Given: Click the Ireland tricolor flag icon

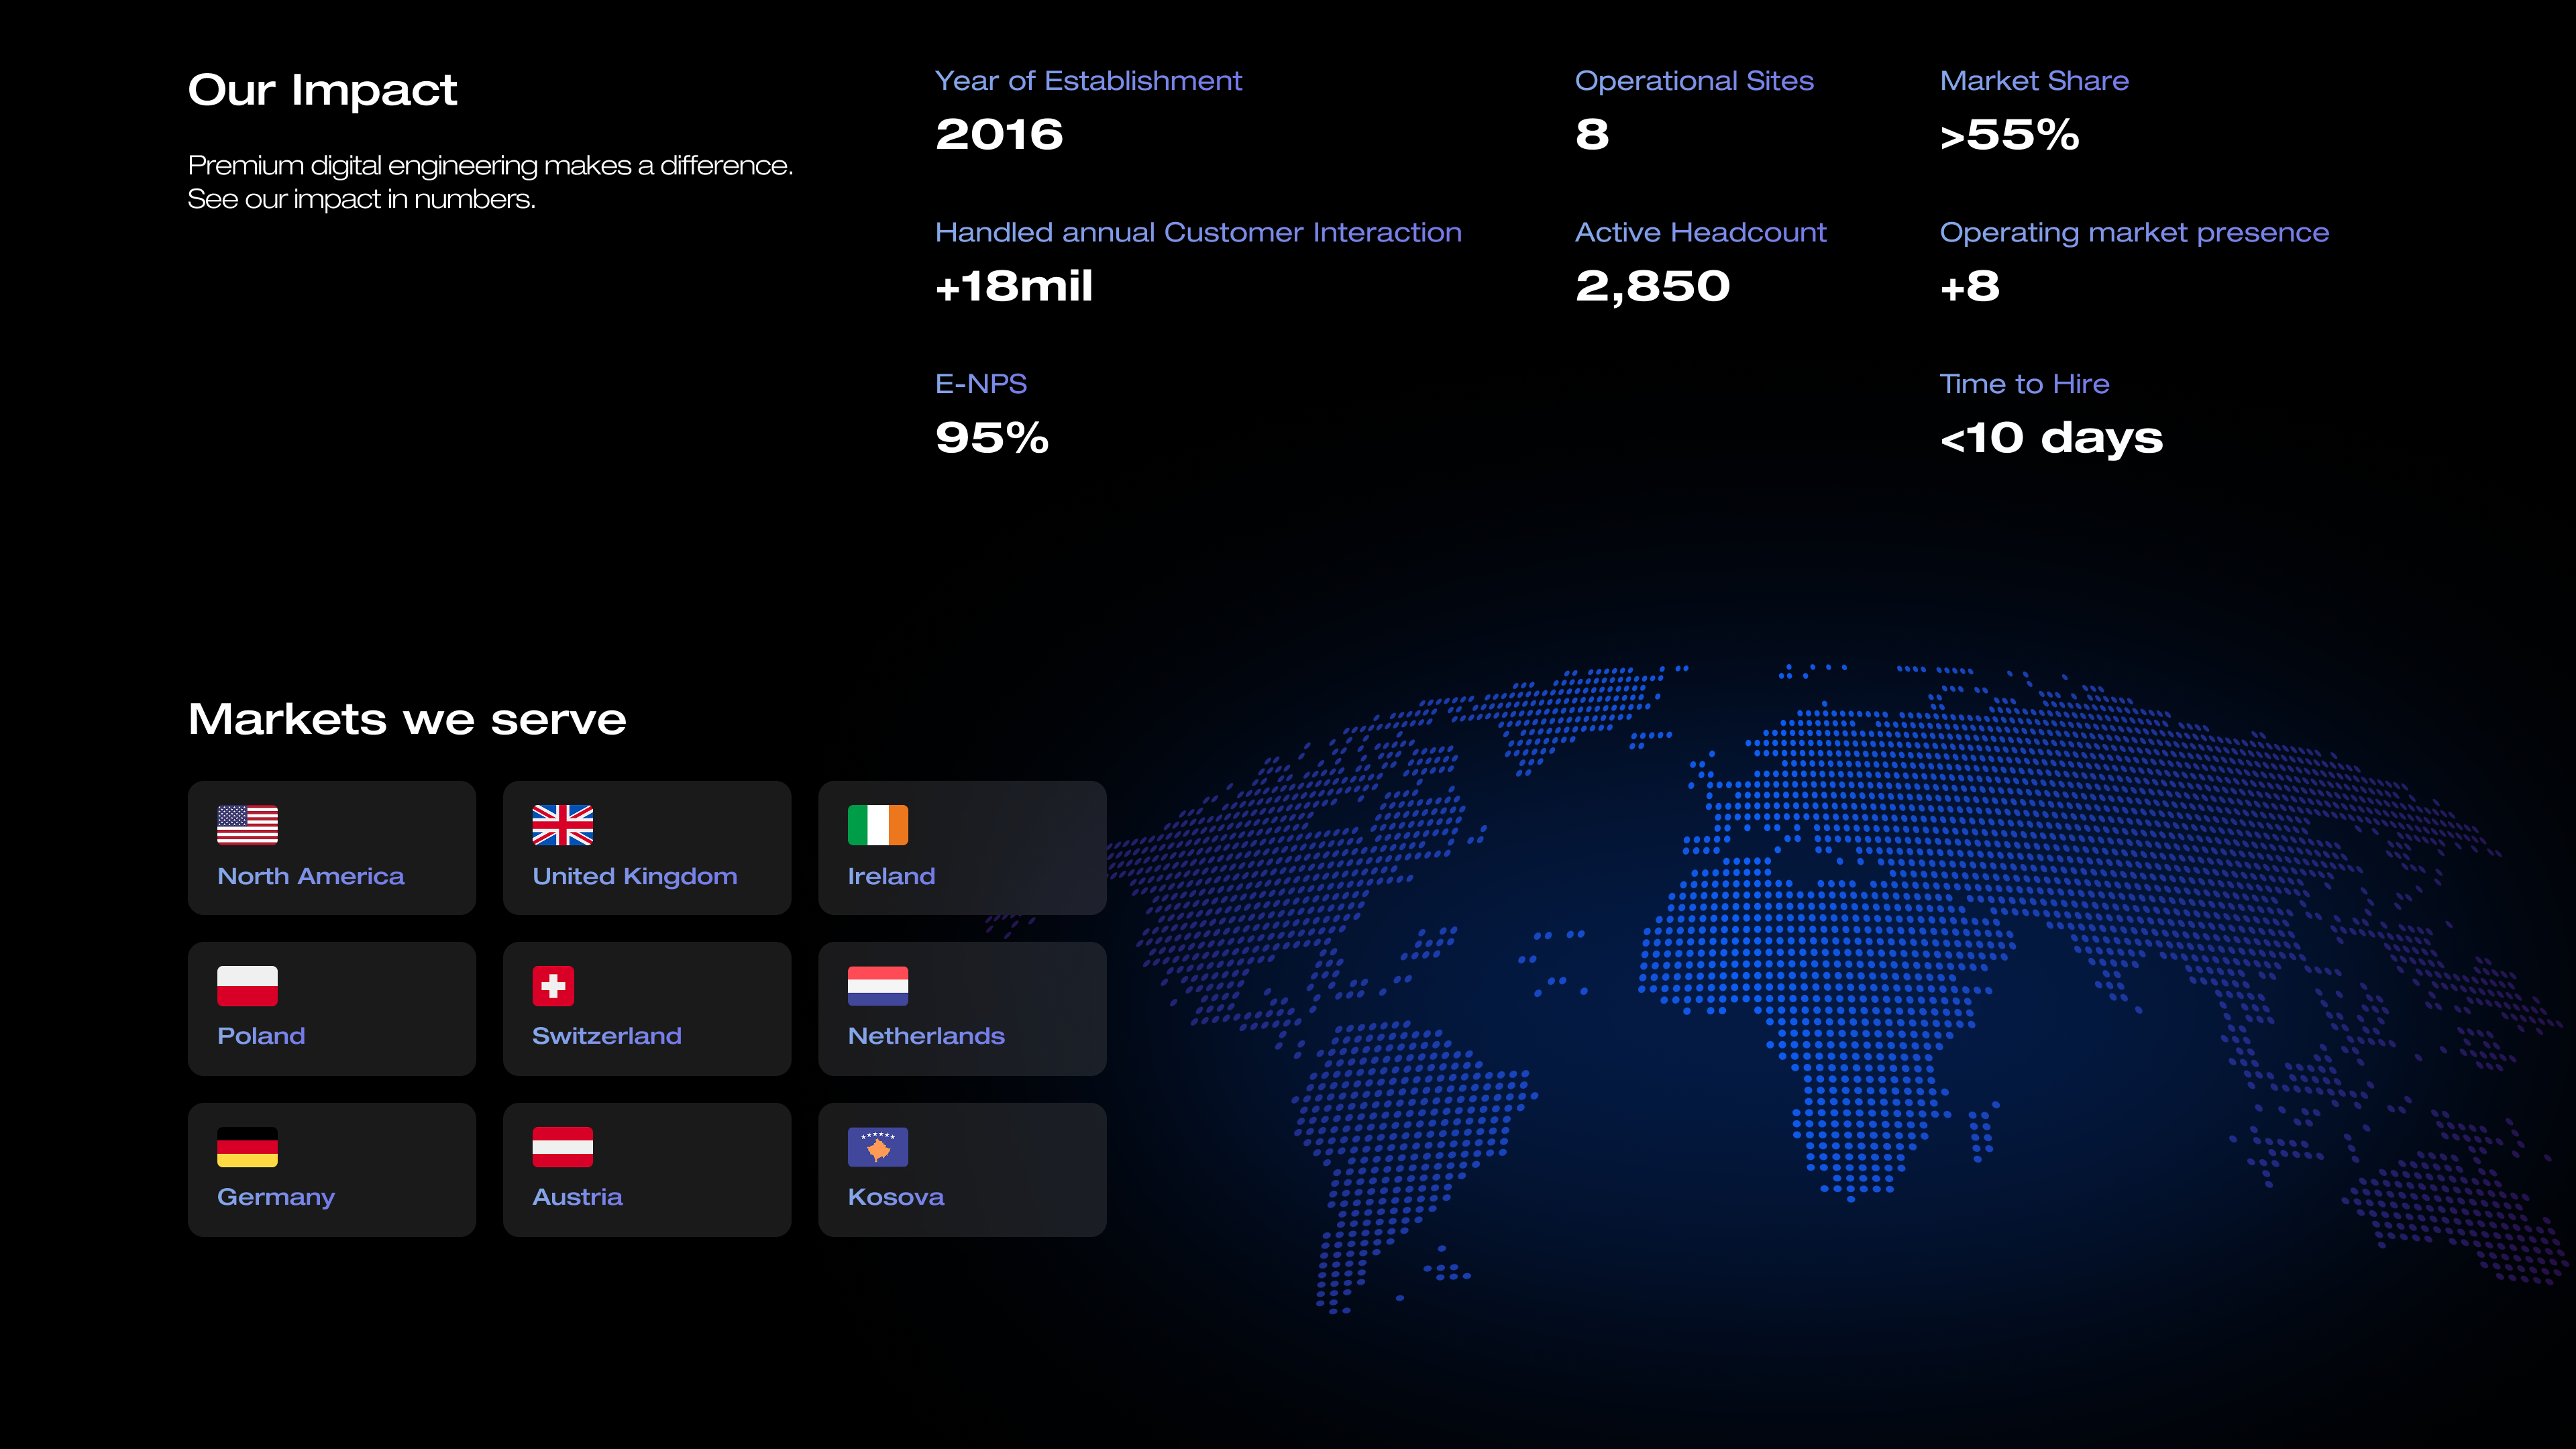Looking at the screenshot, I should click(x=877, y=825).
